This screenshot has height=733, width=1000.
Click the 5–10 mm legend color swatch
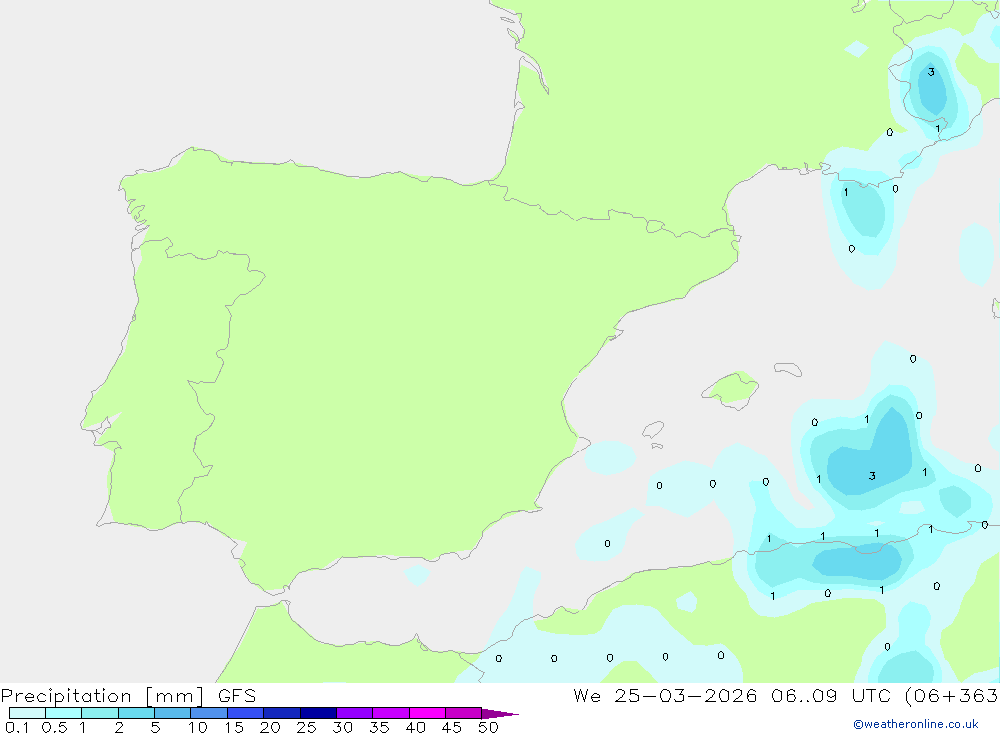point(173,713)
